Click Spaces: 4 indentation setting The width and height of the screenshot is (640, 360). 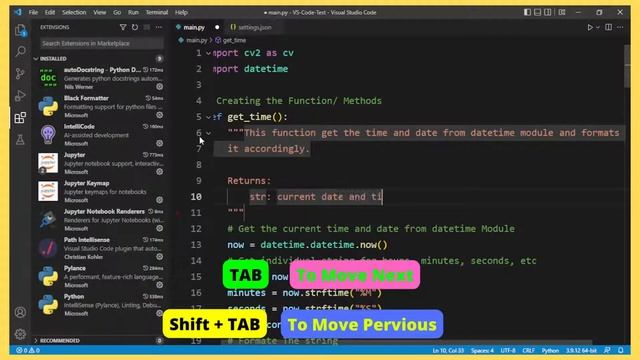pyautogui.click(x=482, y=350)
